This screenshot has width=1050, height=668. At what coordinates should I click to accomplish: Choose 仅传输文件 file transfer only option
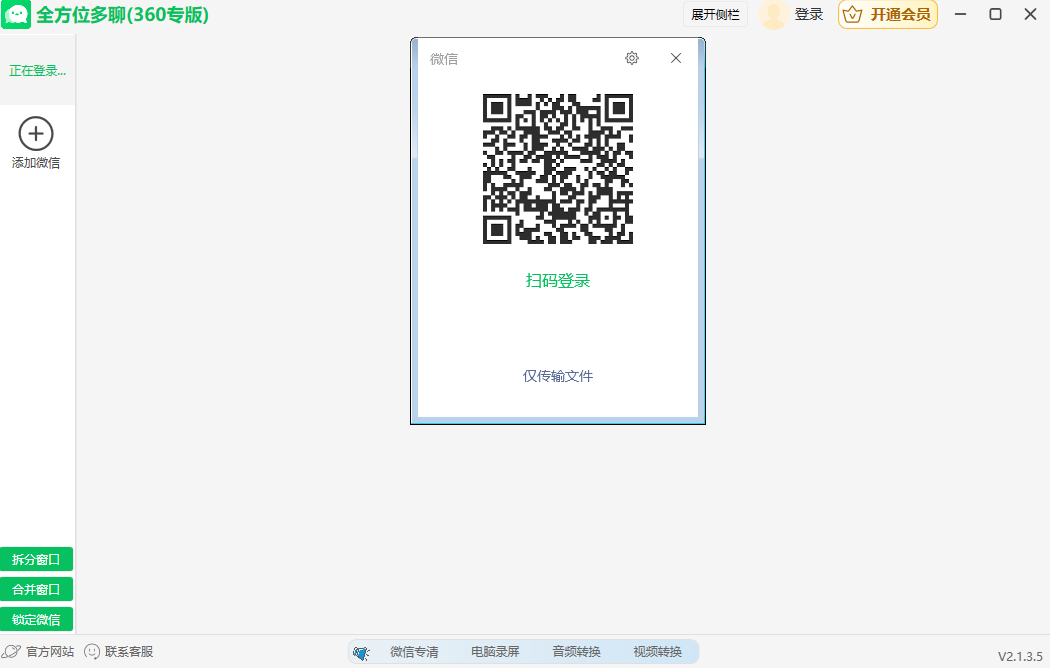pos(558,376)
